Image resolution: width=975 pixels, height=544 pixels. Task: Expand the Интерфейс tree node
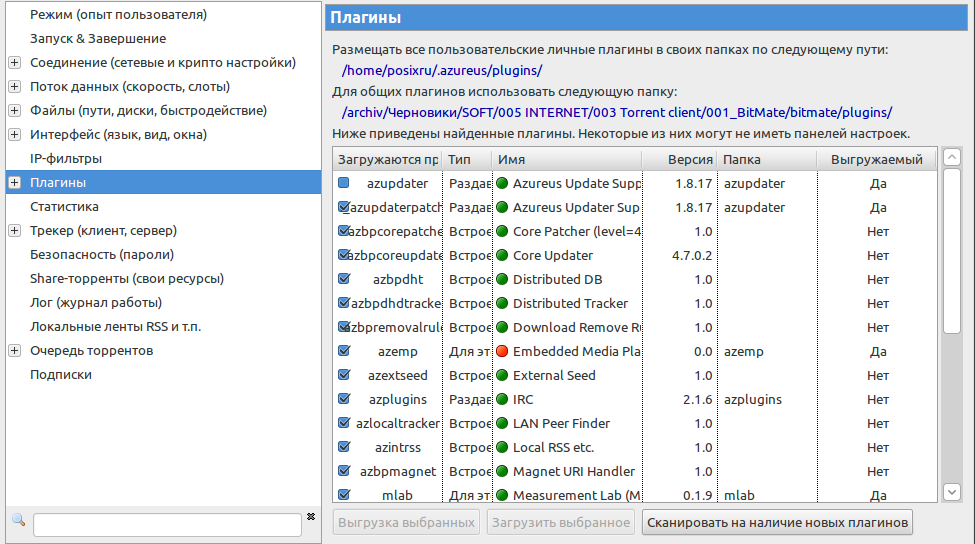tap(15, 134)
